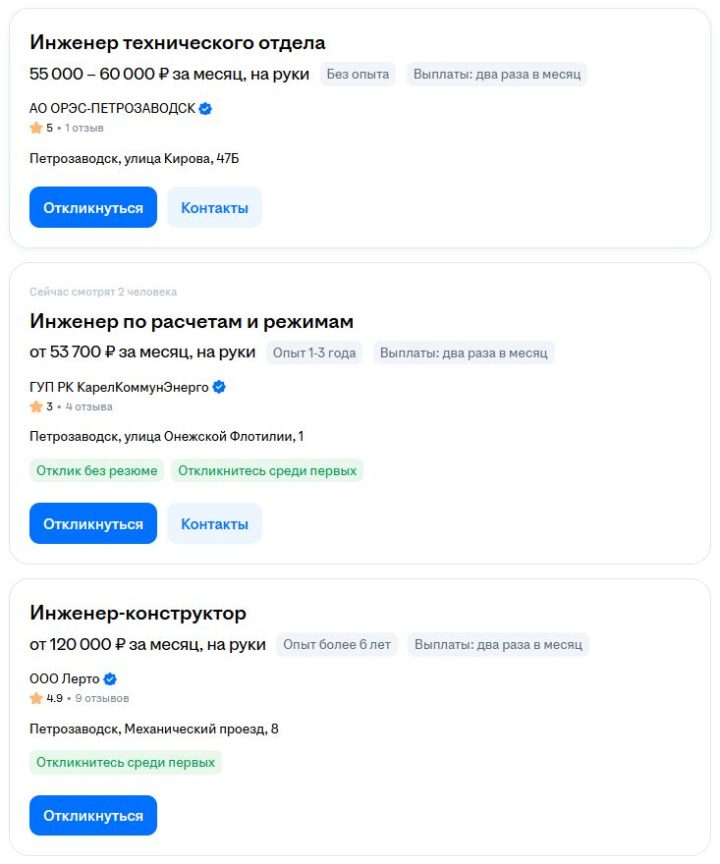Show Контакты for the КарелКоммунЭнерго vacancy
The width and height of the screenshot is (720, 864).
pyautogui.click(x=214, y=523)
